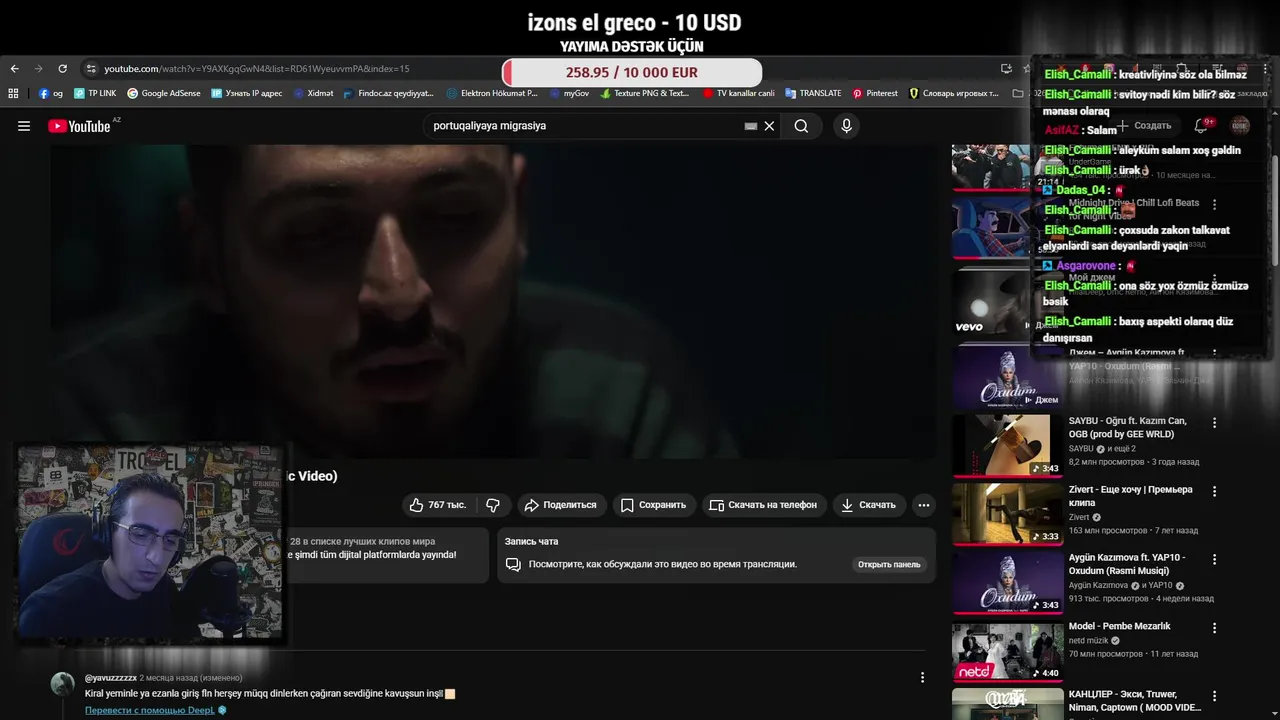Click the yavuzzzzzx comment avatar
This screenshot has width=1280, height=720.
[x=63, y=685]
